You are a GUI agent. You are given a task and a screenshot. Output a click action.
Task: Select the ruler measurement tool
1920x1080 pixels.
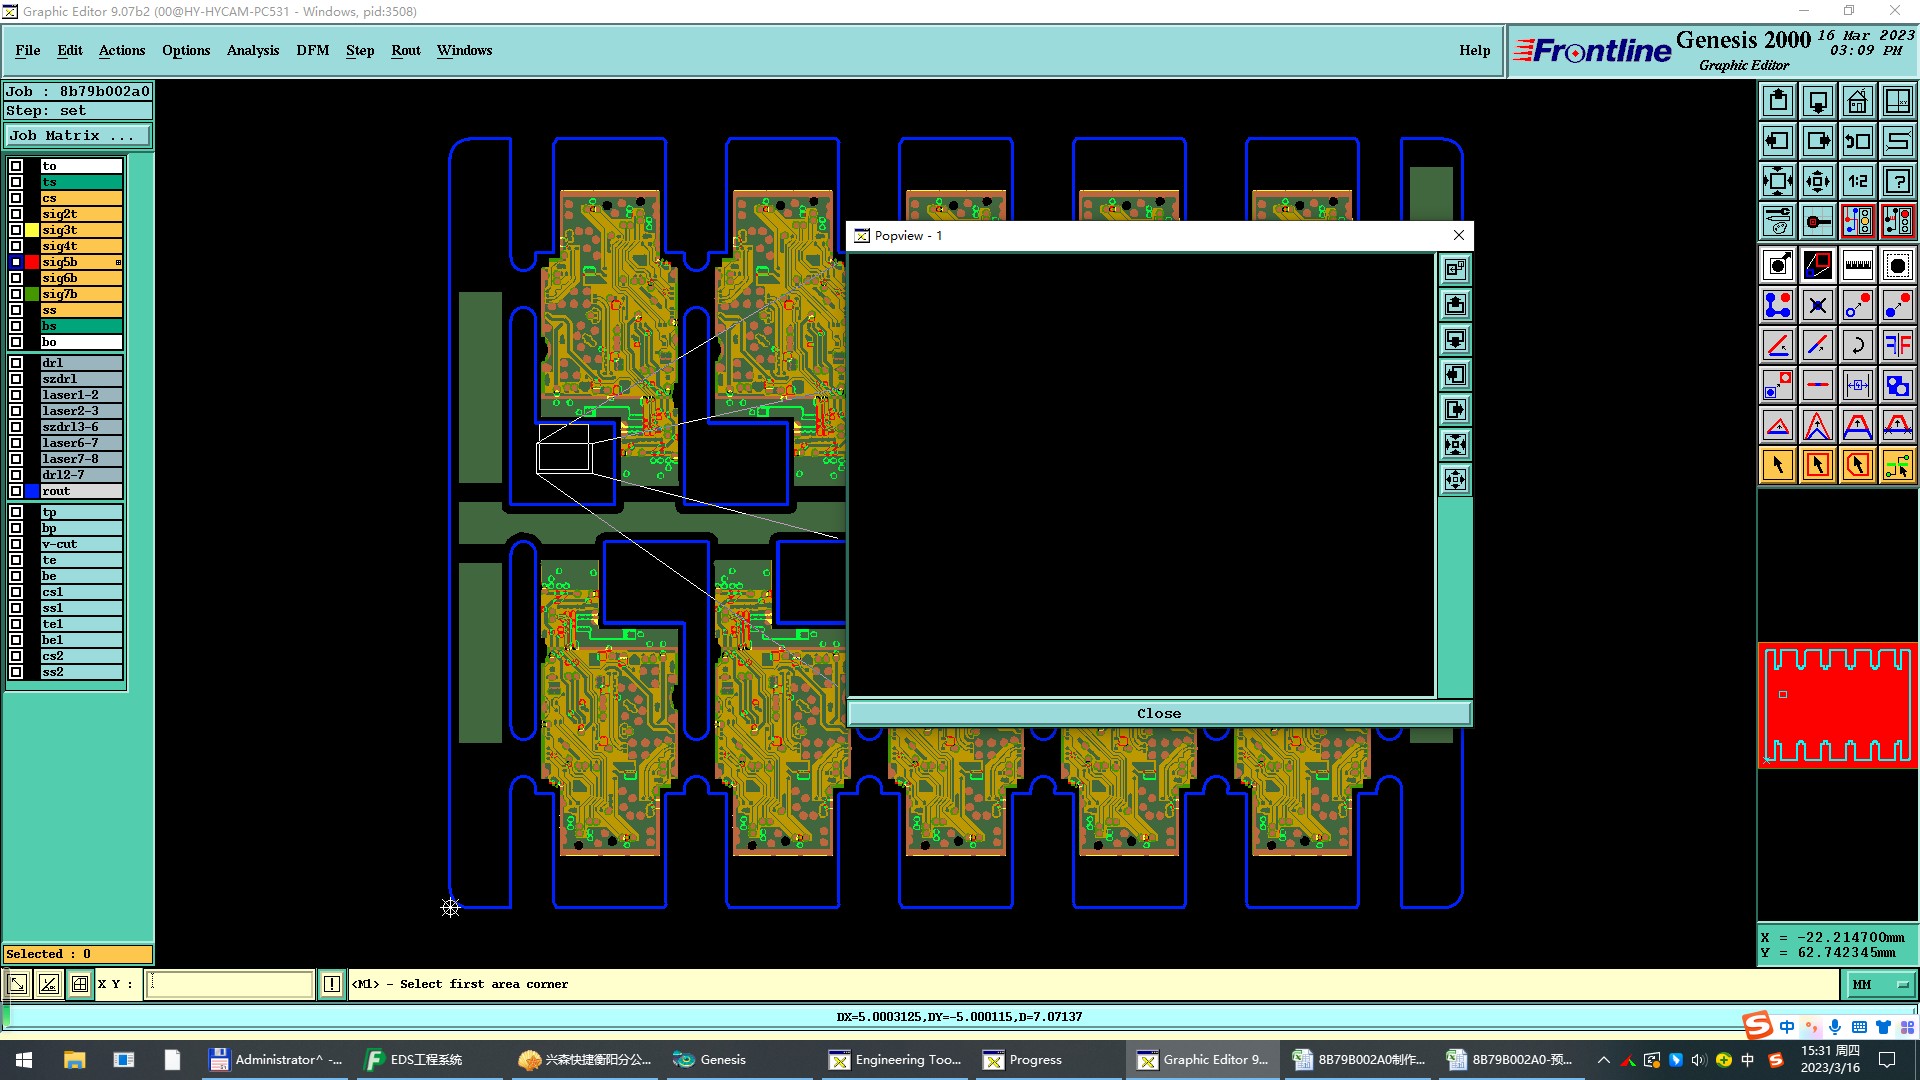point(1857,265)
